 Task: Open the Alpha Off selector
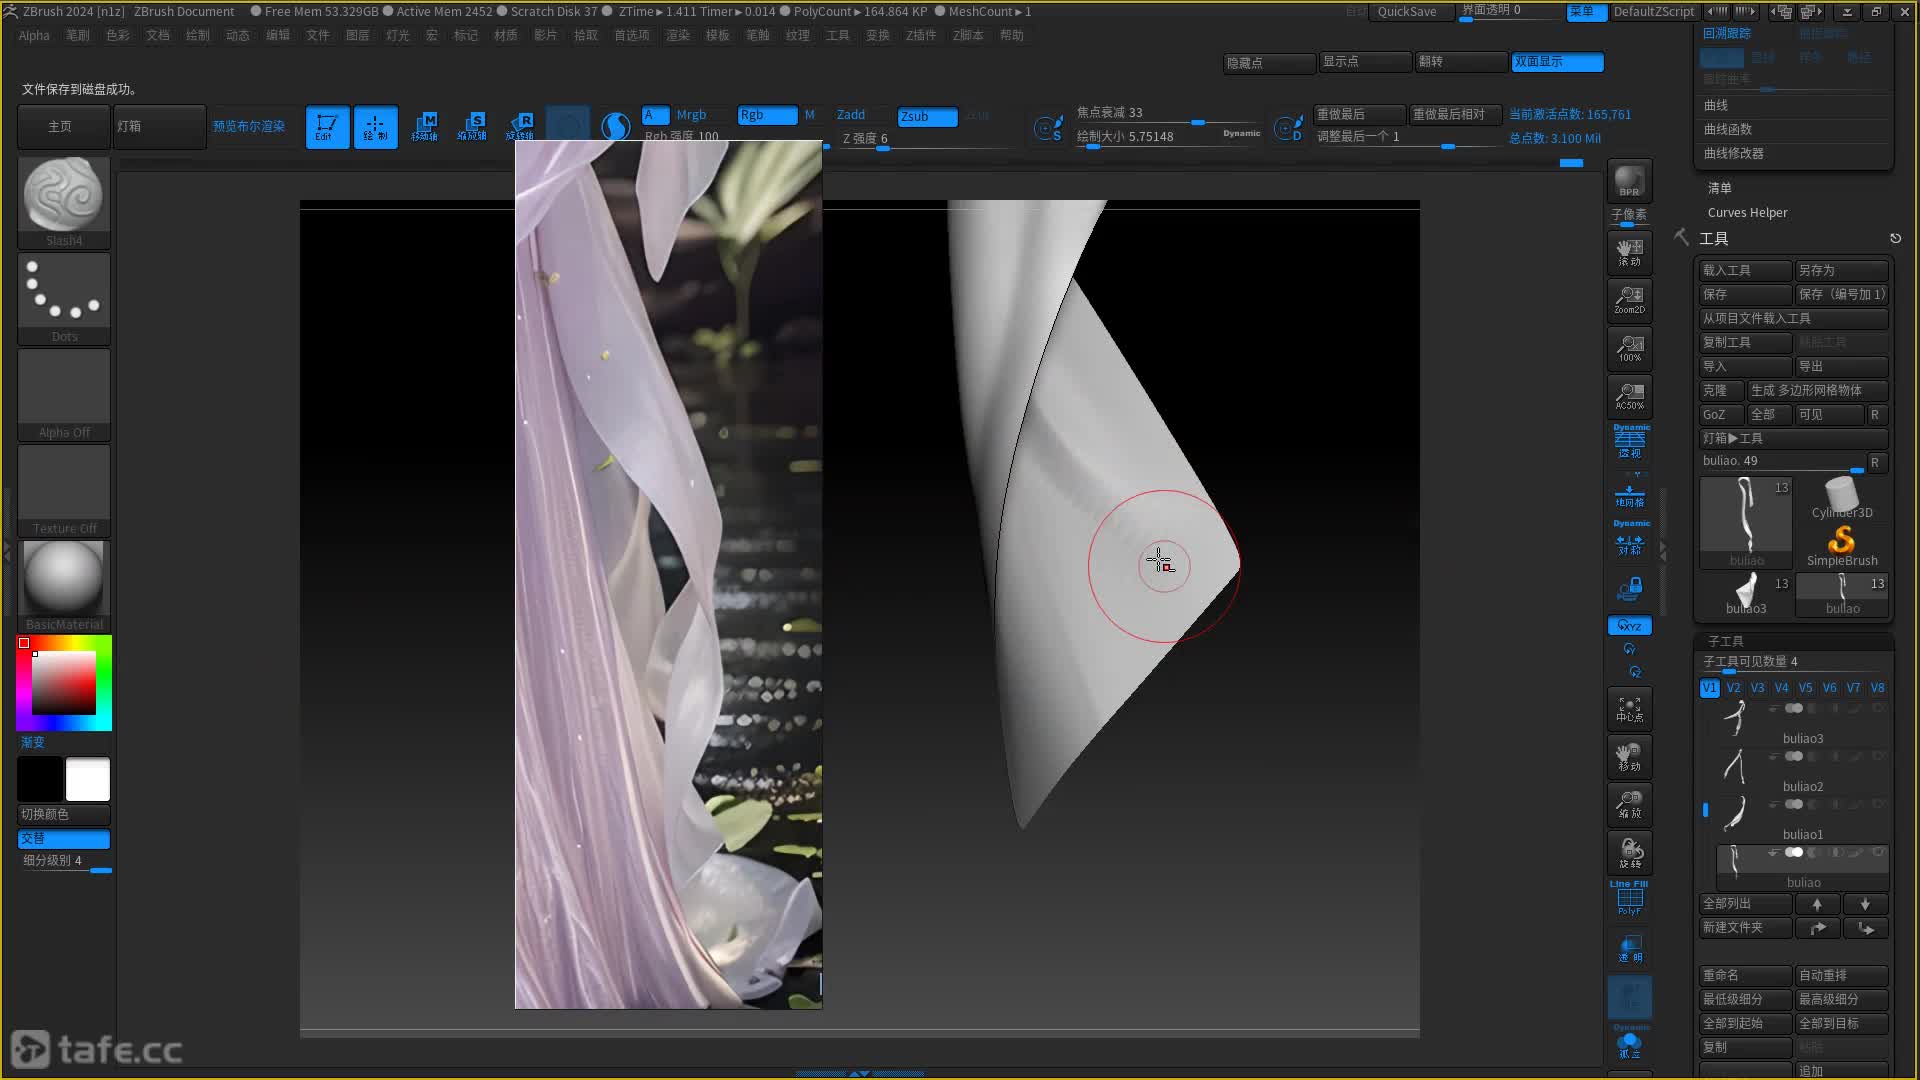coord(64,395)
